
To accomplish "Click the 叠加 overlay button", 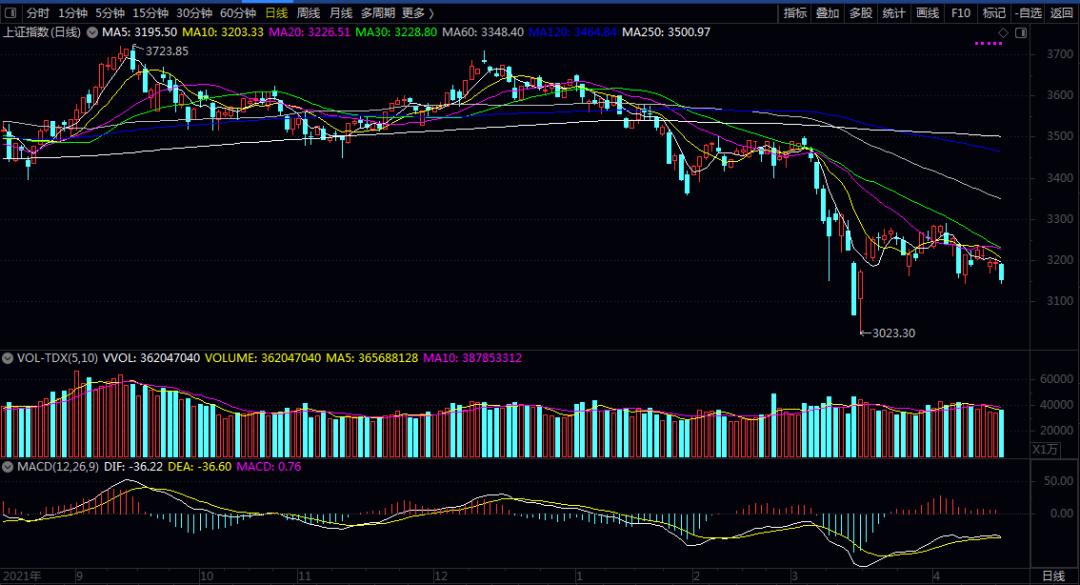I will [x=828, y=13].
